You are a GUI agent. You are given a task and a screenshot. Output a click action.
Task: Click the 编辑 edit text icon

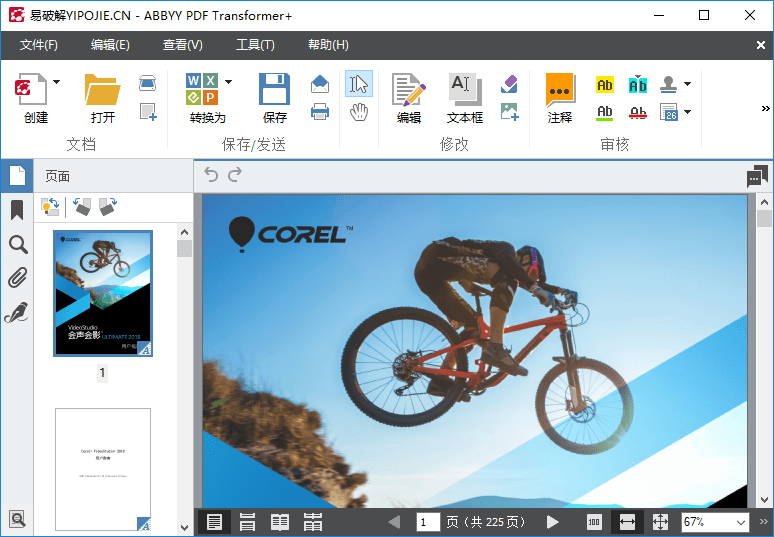tap(409, 89)
